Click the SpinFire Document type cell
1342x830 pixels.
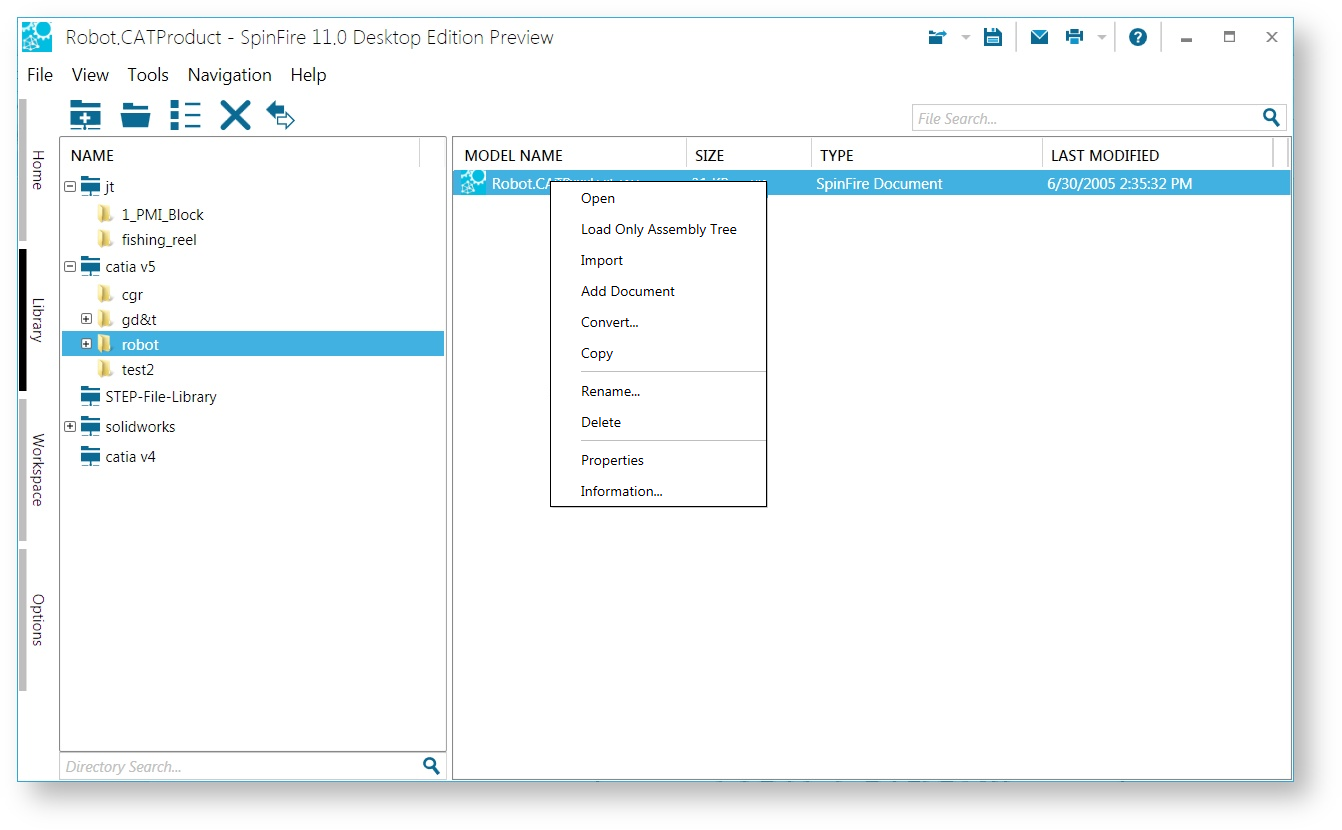879,183
